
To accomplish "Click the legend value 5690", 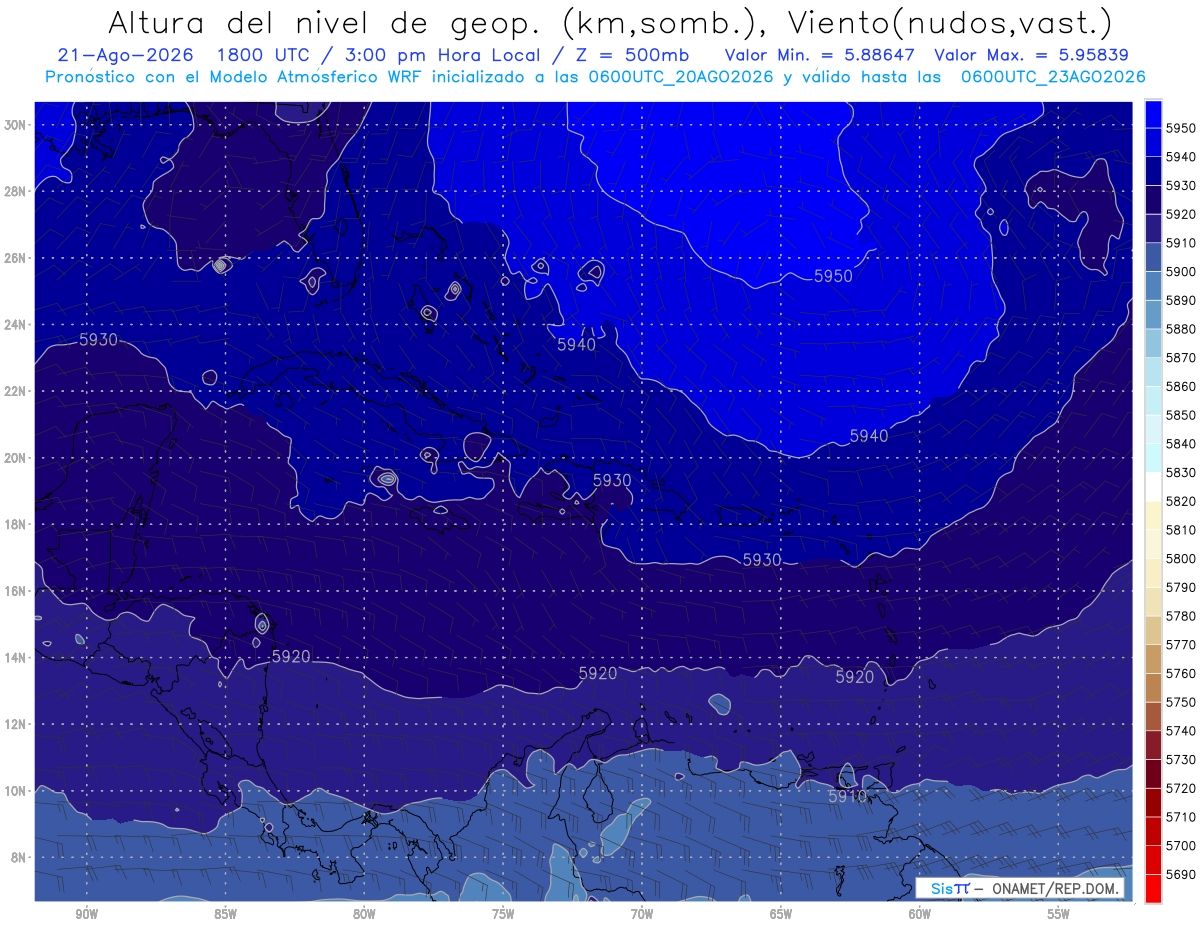I will 1181,874.
